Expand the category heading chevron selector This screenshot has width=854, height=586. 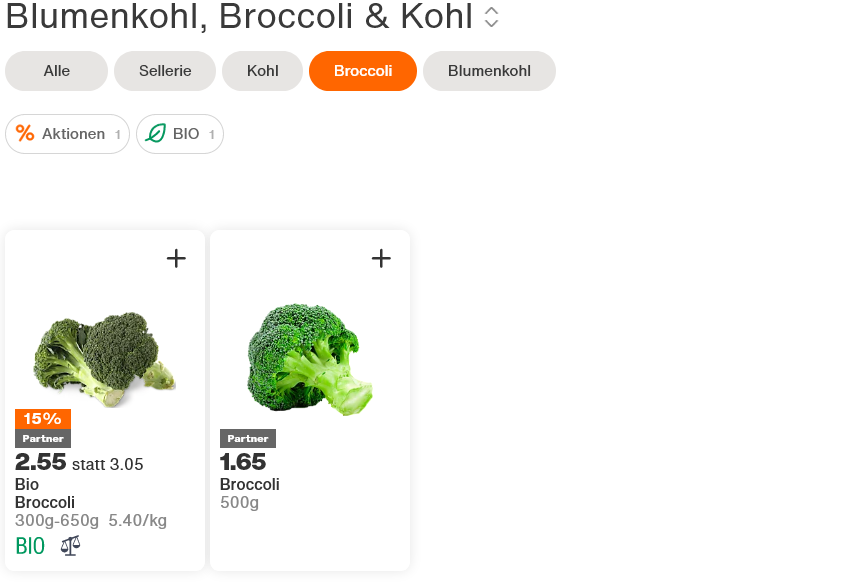(x=491, y=17)
